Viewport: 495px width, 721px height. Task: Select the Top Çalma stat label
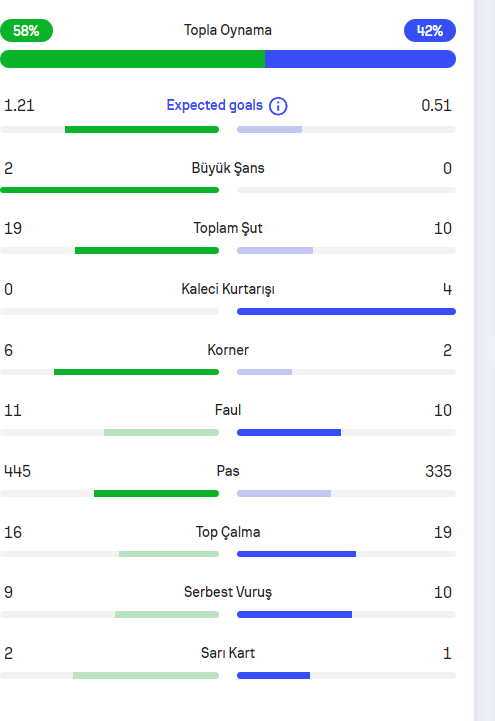[x=228, y=532]
